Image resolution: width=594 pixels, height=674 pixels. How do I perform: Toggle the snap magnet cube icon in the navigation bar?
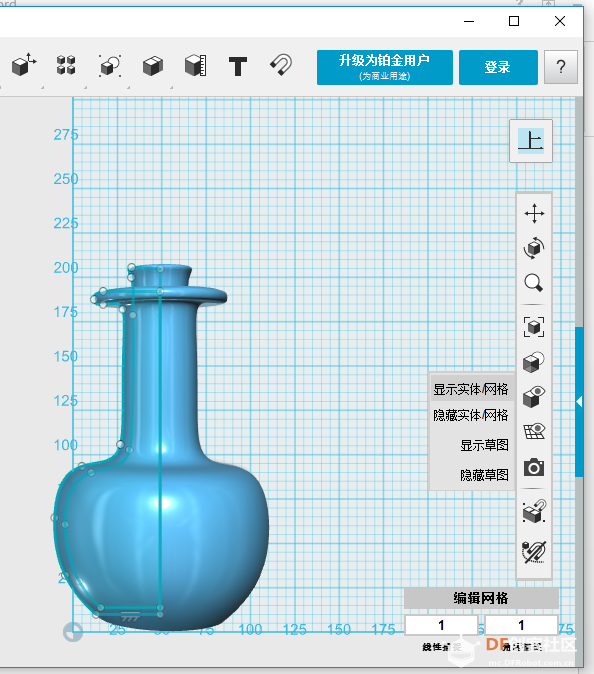click(x=534, y=511)
